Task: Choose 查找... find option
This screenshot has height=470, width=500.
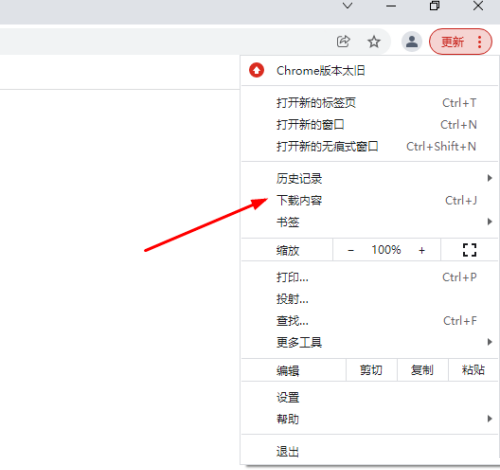Action: (x=369, y=321)
